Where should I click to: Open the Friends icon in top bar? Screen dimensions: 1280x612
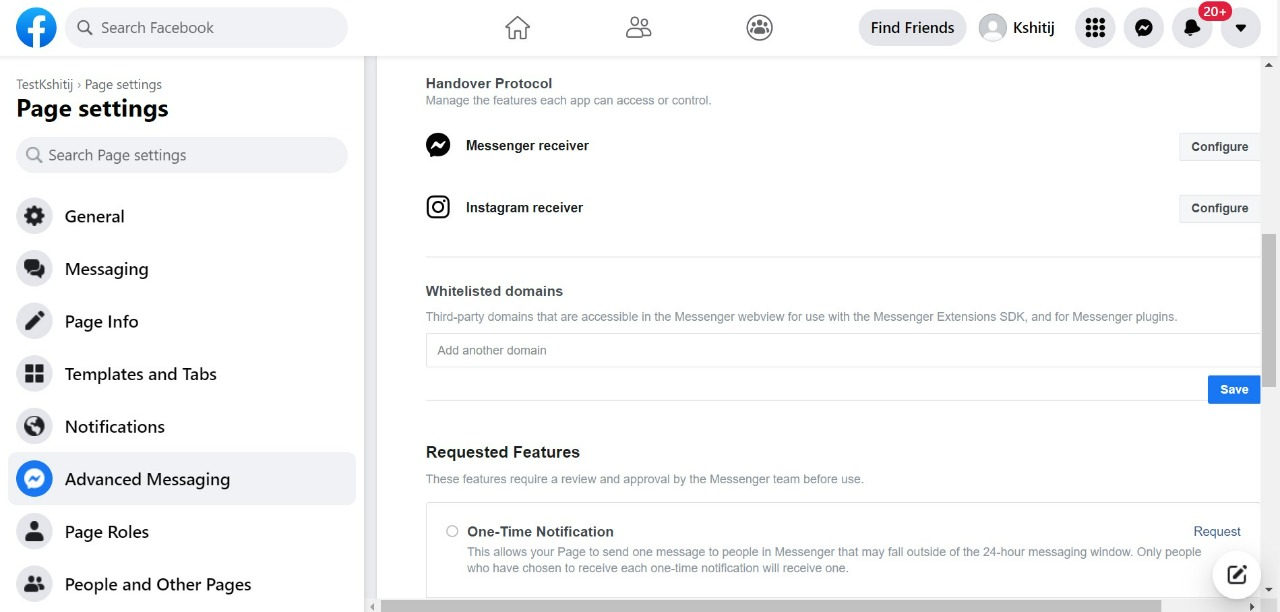638,28
